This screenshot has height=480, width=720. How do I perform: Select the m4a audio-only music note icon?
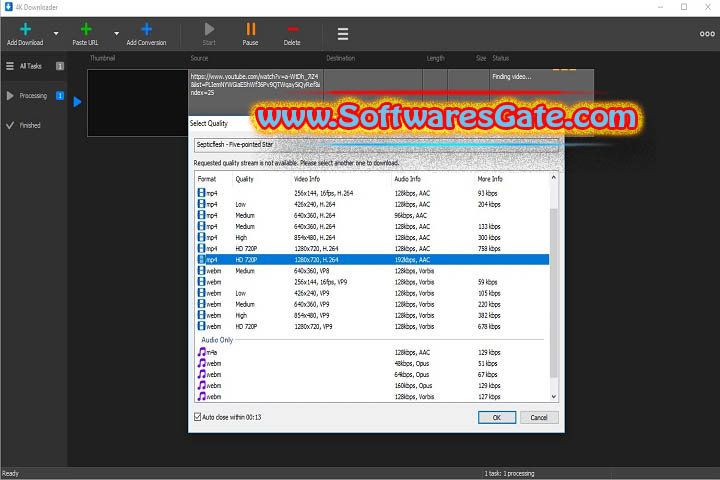tap(202, 352)
